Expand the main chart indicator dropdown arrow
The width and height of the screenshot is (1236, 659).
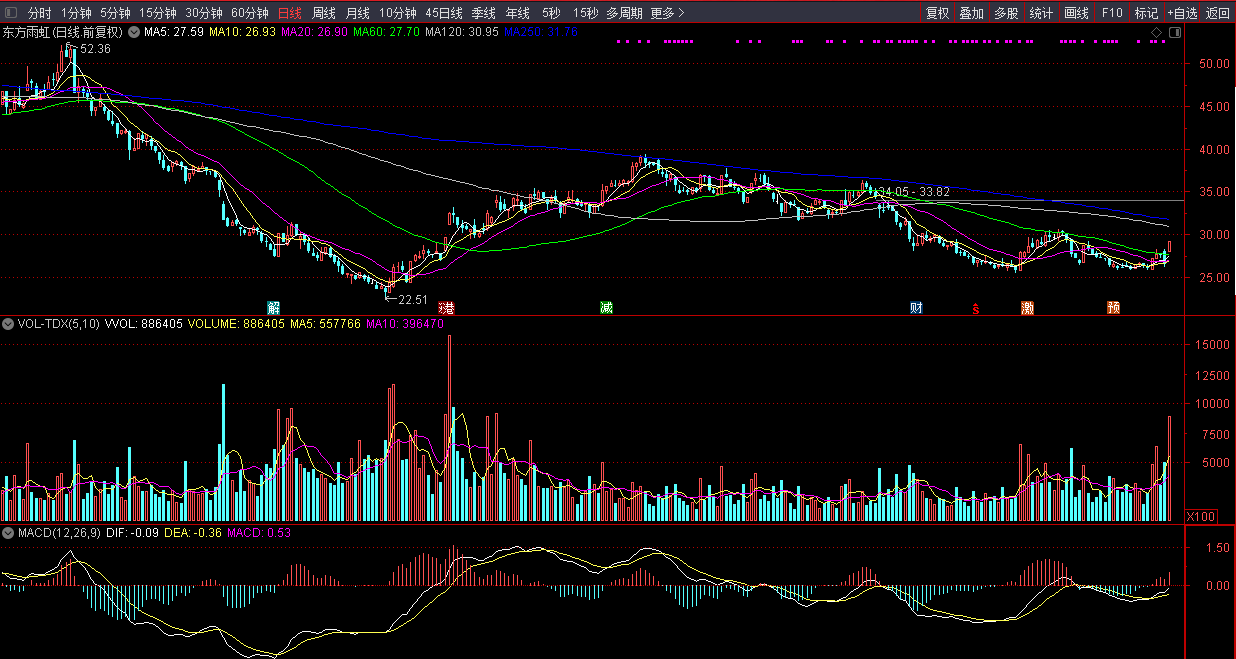point(135,32)
